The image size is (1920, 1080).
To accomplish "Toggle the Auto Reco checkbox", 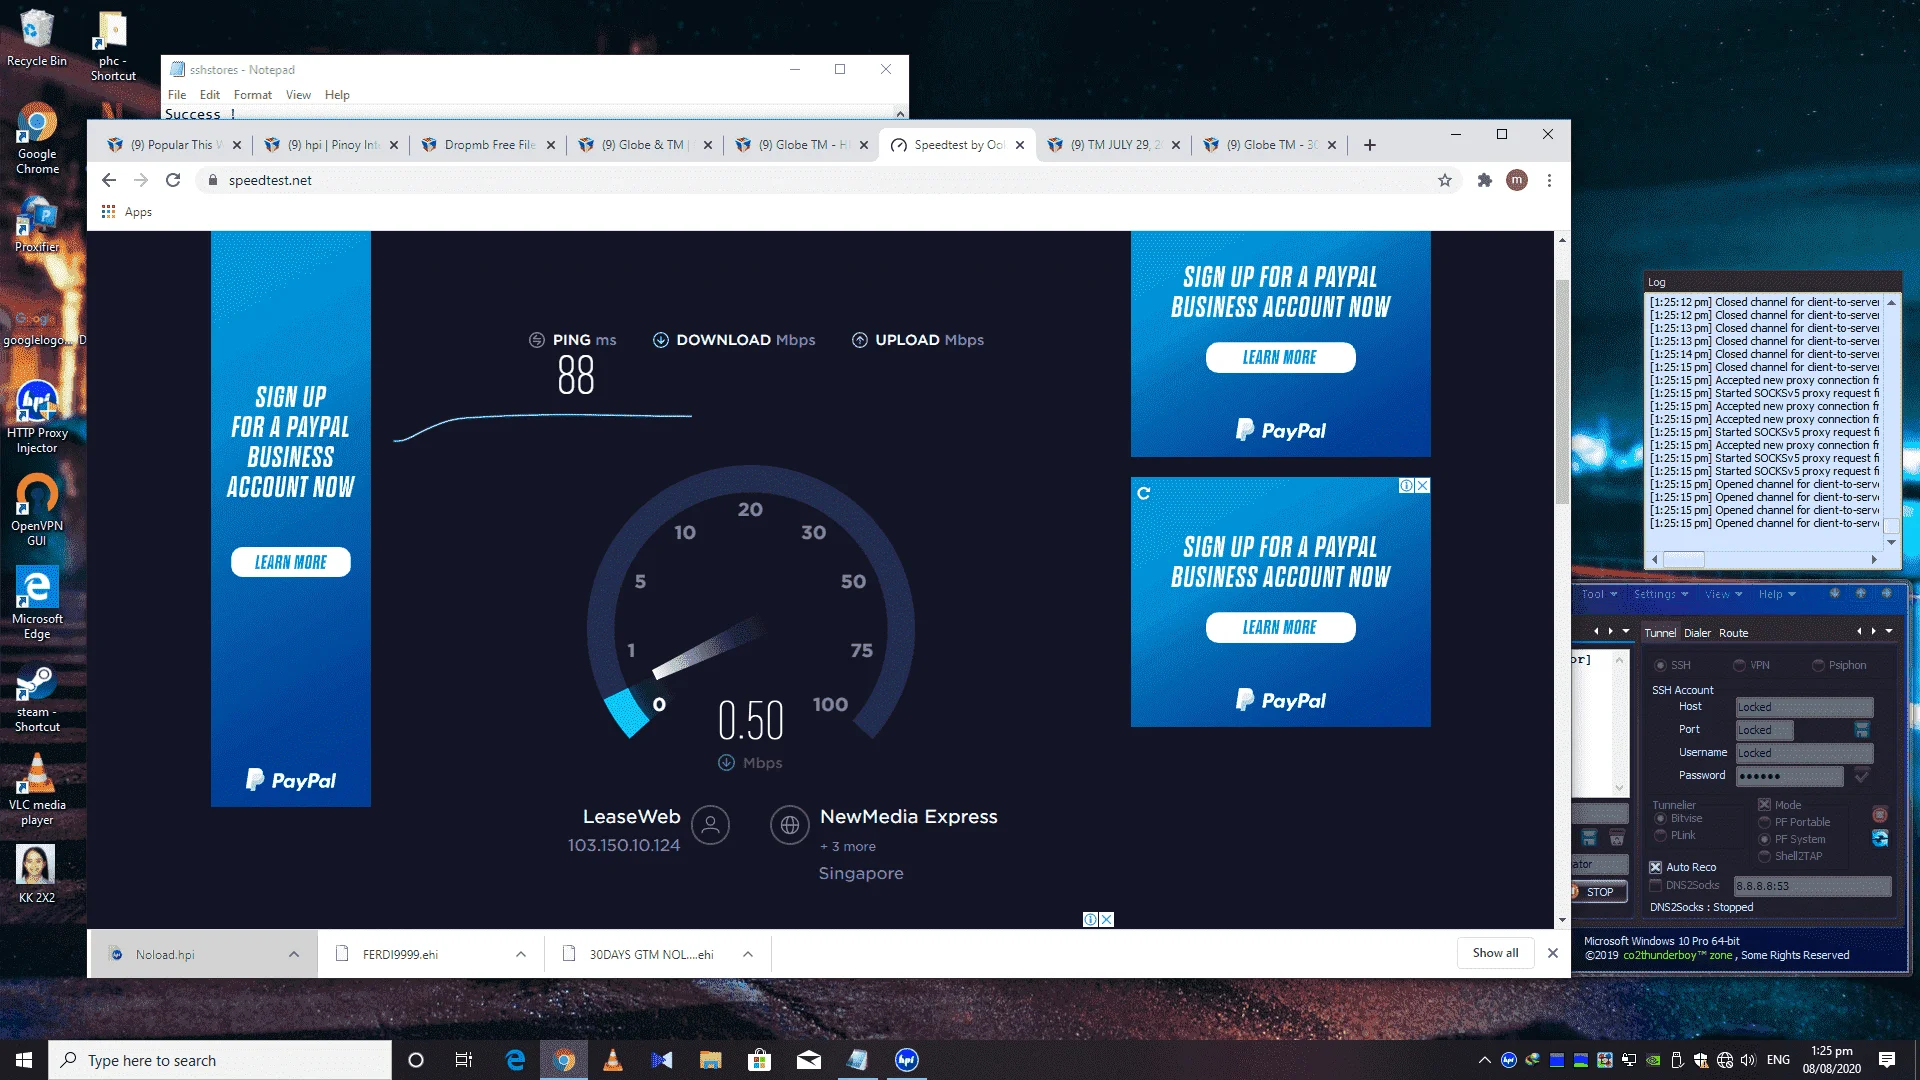I will pos(1655,867).
